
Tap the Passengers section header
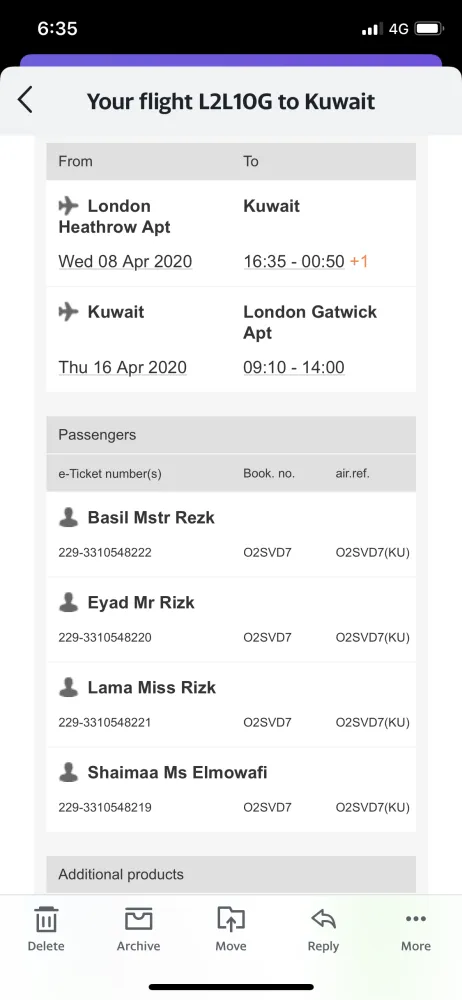(x=231, y=435)
